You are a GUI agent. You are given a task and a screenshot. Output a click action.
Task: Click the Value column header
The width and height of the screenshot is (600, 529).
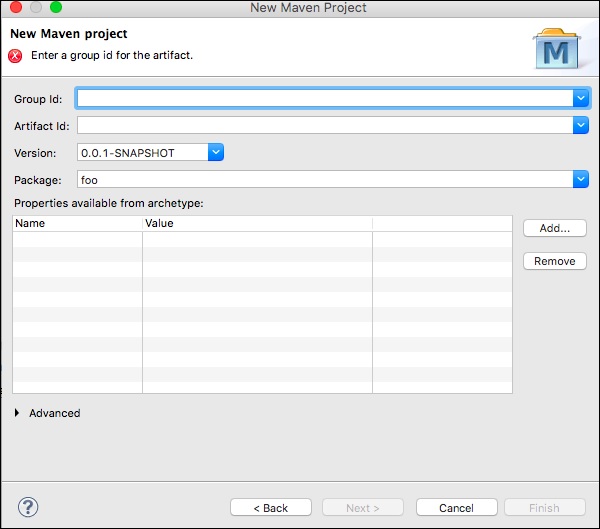[x=257, y=223]
